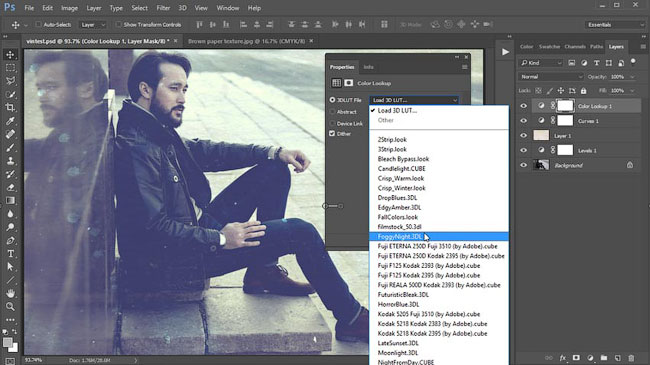Select the Zoom tool
This screenshot has height=365, width=650.
(x=10, y=307)
